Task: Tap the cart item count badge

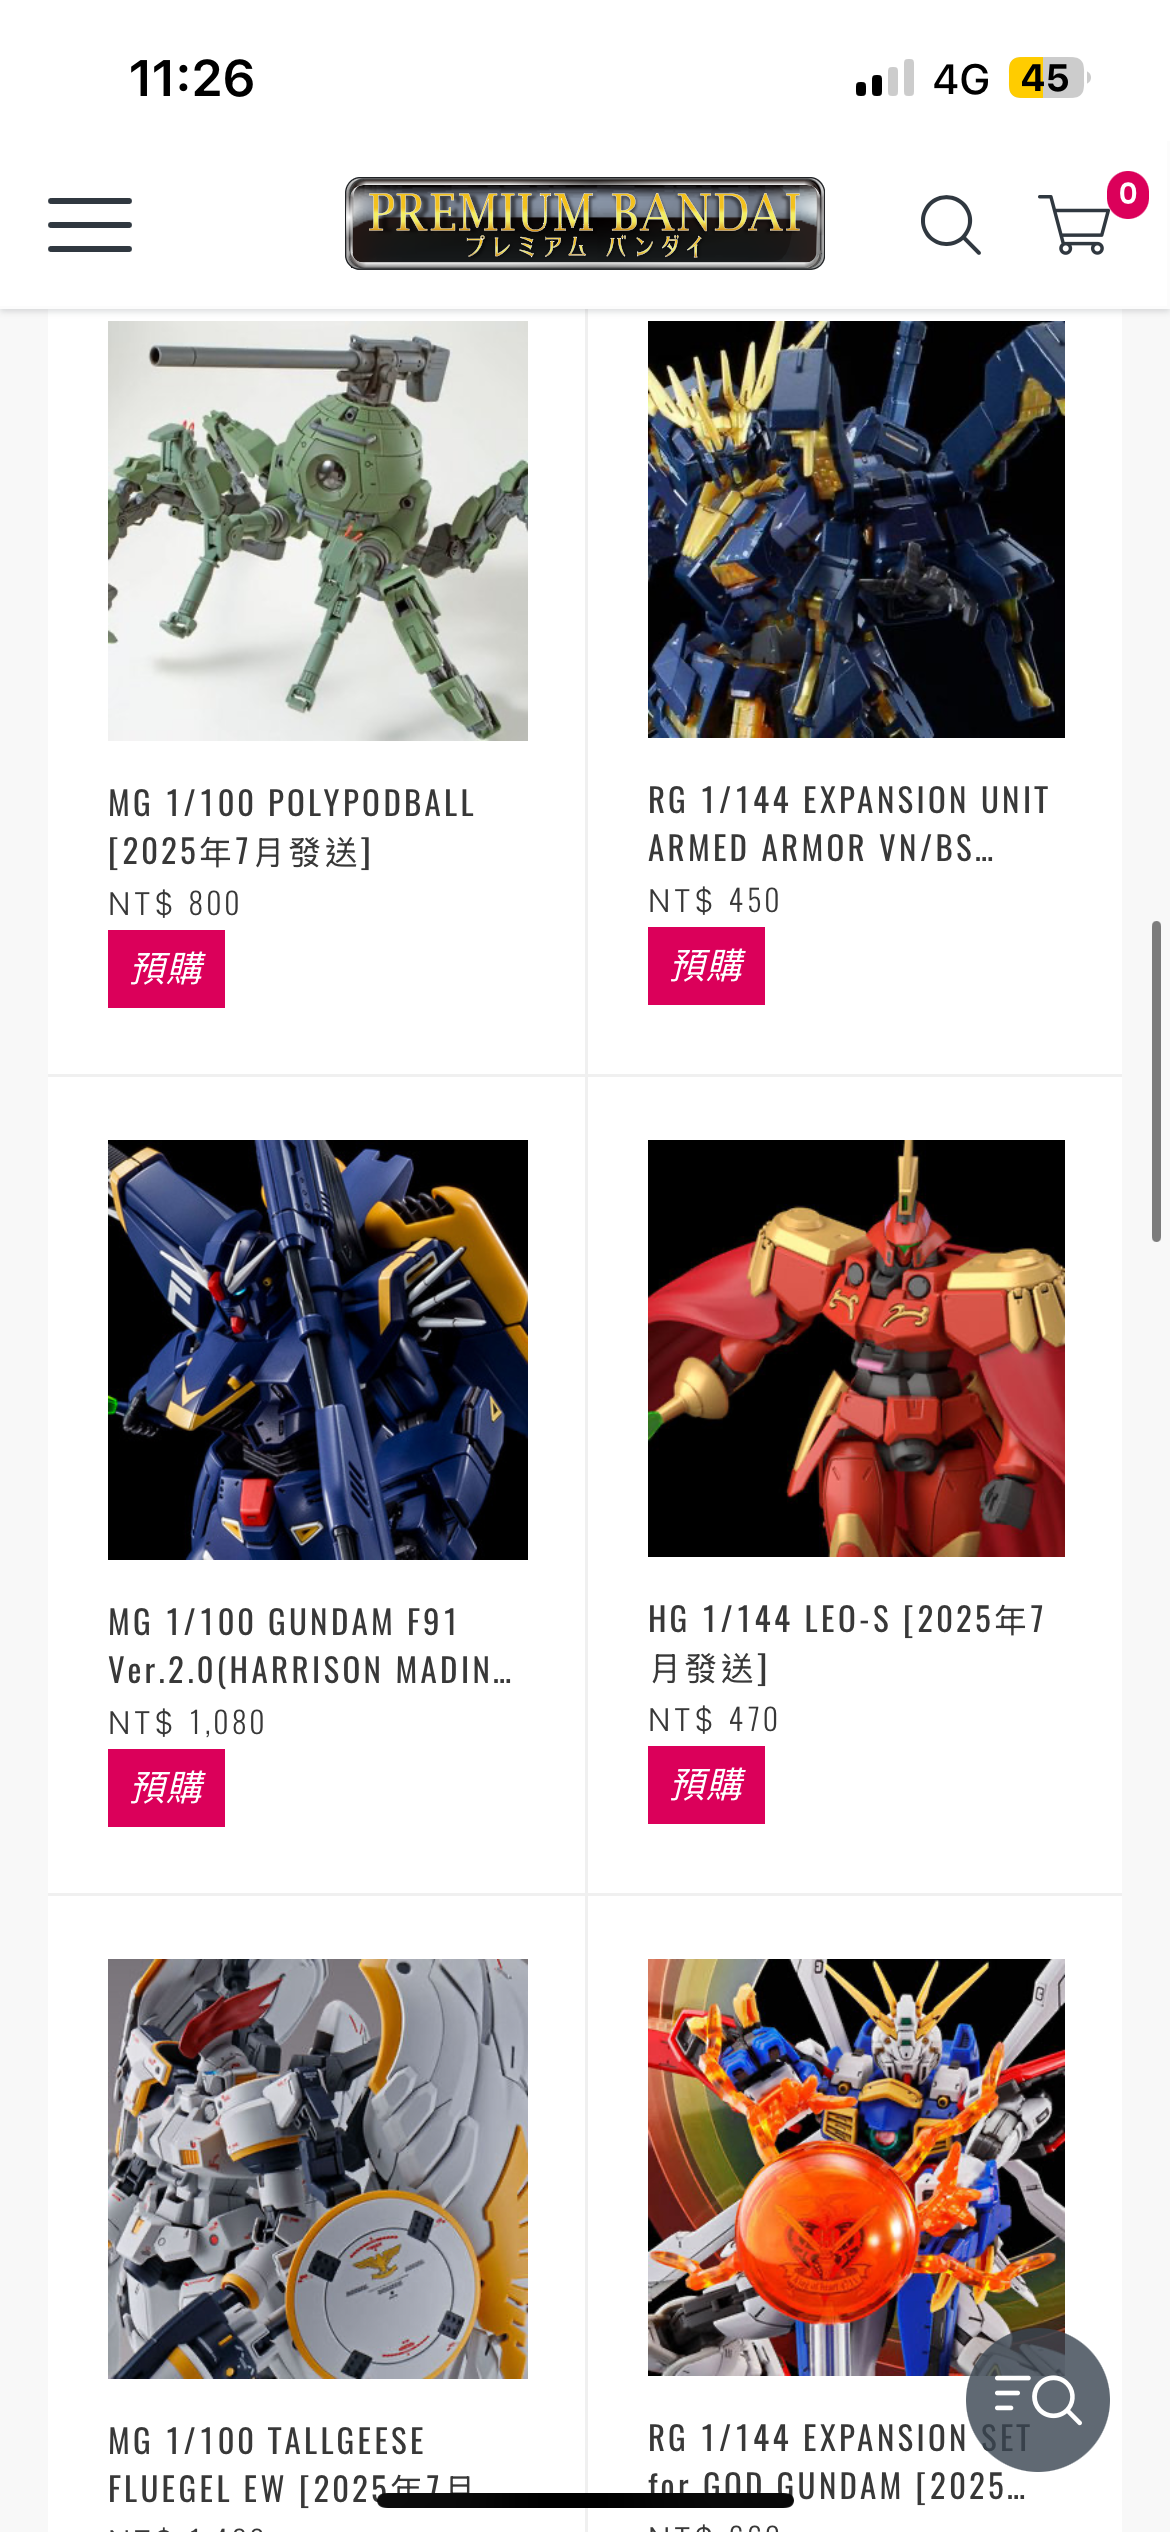Action: coord(1127,194)
